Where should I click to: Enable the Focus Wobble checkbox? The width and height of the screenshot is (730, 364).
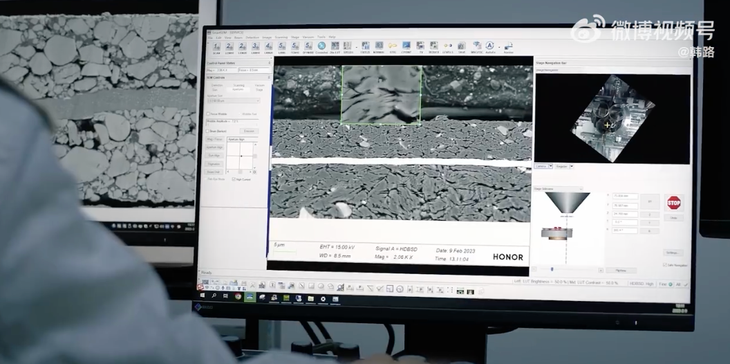click(x=208, y=114)
